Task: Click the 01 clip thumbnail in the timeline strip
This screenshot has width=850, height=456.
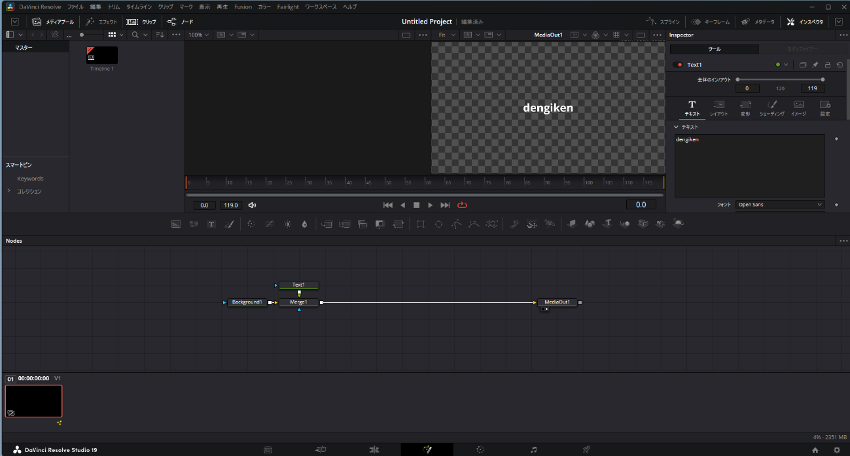Action: tap(34, 401)
